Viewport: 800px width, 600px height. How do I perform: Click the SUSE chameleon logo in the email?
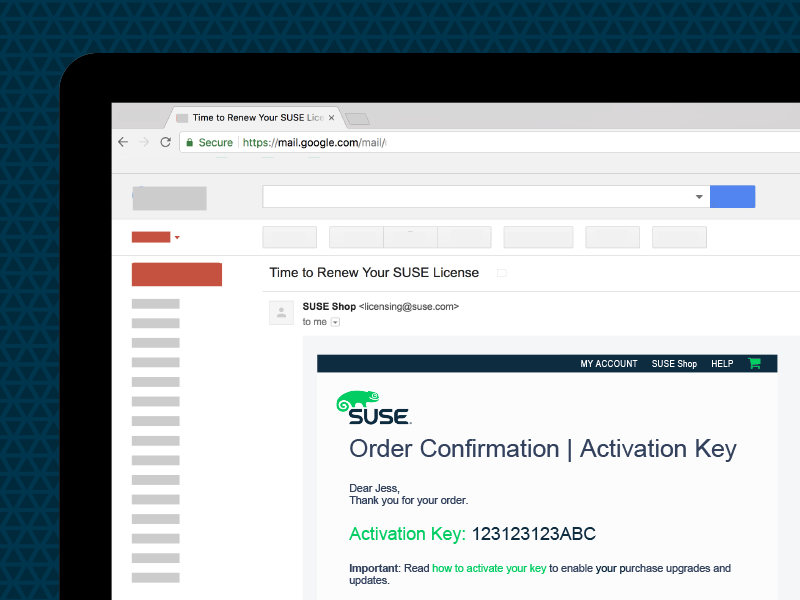(x=358, y=400)
